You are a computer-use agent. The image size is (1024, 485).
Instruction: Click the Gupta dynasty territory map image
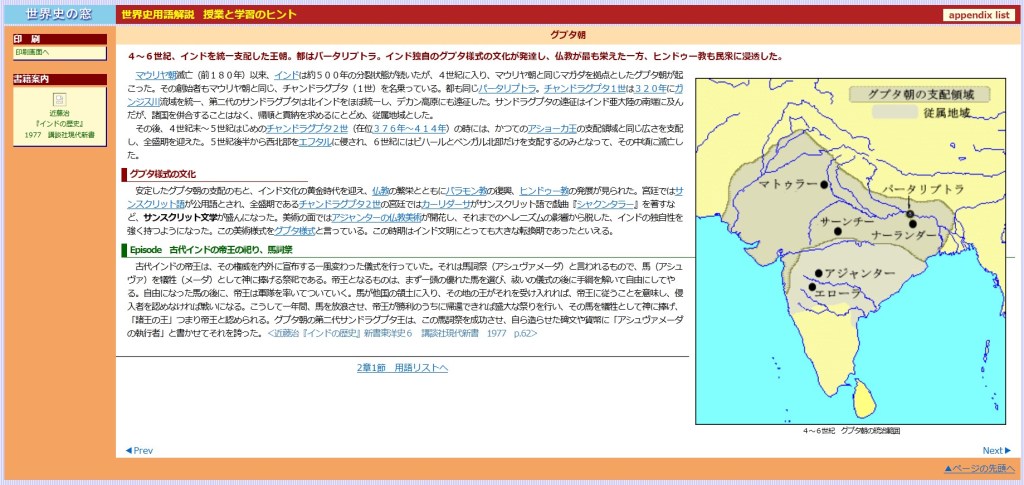[851, 250]
